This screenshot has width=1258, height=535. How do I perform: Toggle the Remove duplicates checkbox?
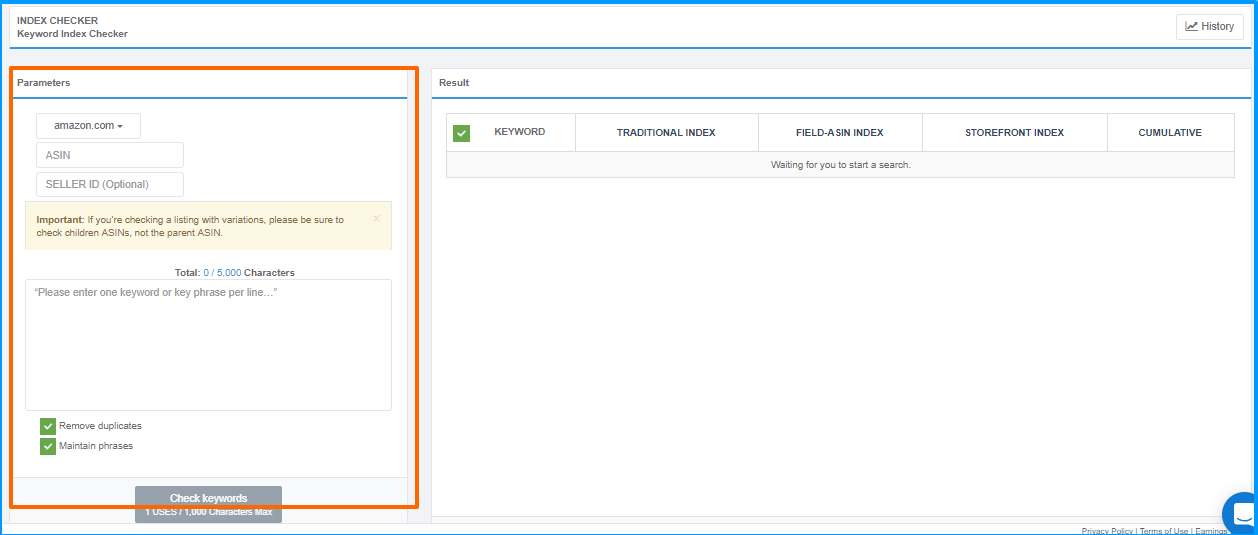pyautogui.click(x=47, y=426)
